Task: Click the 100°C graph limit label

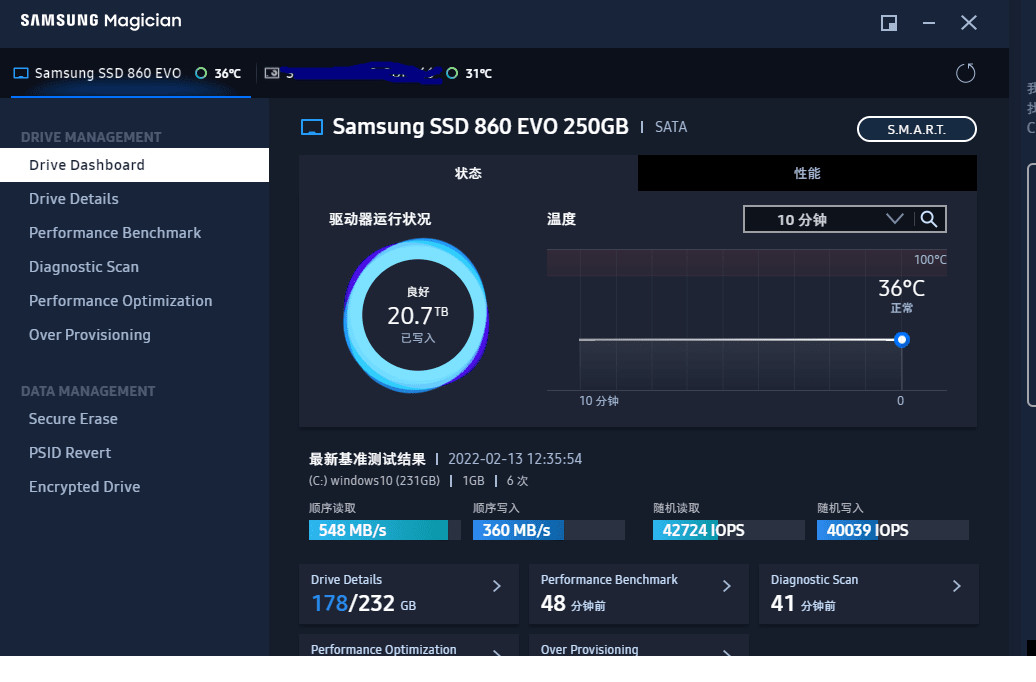Action: coord(930,260)
